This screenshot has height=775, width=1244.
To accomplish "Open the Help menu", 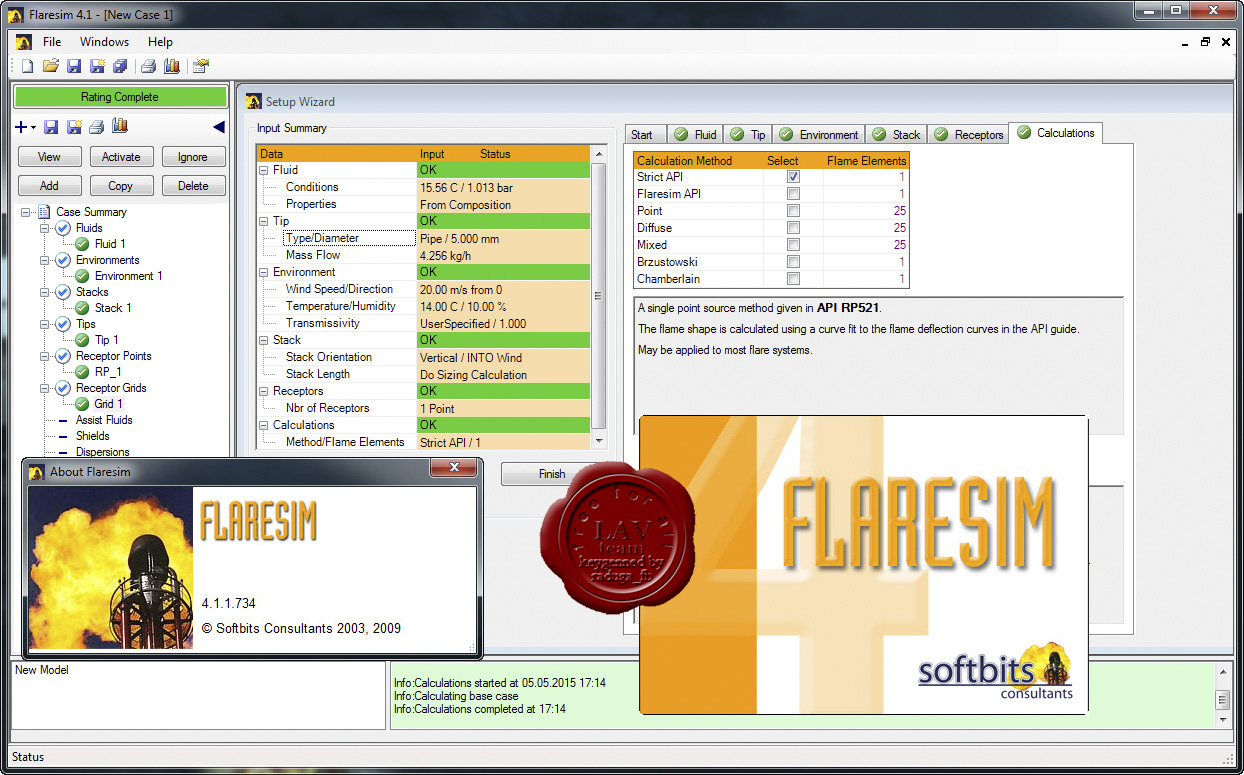I will (x=160, y=42).
